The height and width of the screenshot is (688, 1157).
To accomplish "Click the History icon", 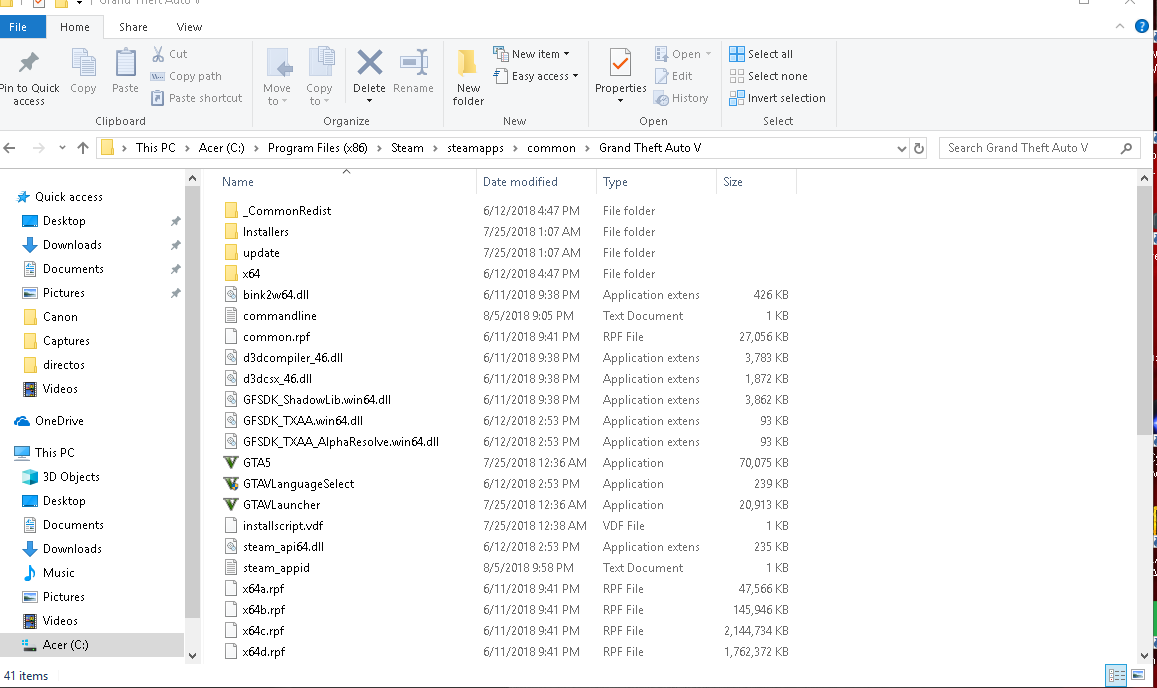I will 661,98.
